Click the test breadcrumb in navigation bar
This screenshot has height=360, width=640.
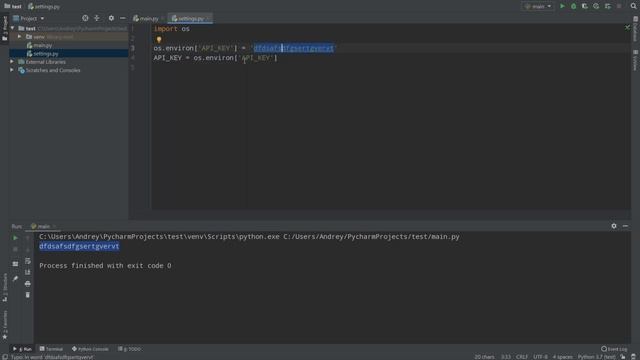coord(13,7)
